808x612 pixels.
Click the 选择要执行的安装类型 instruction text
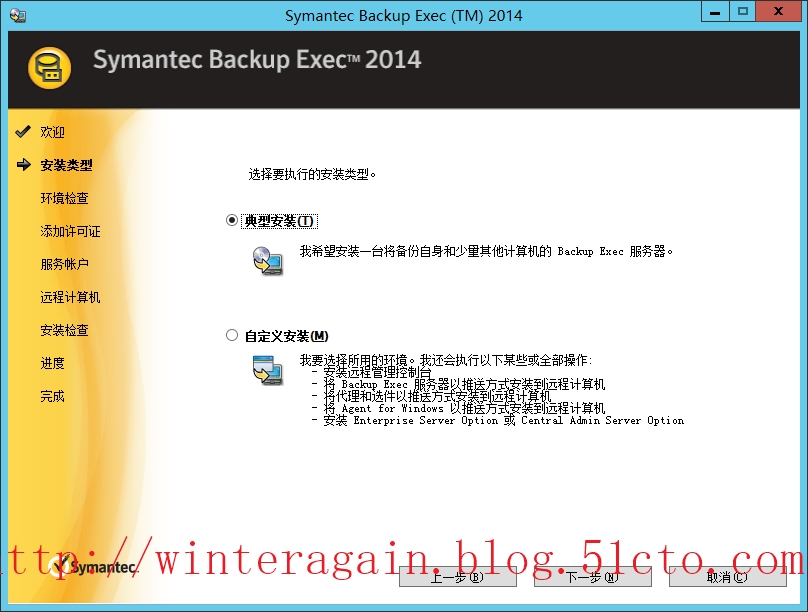point(312,175)
